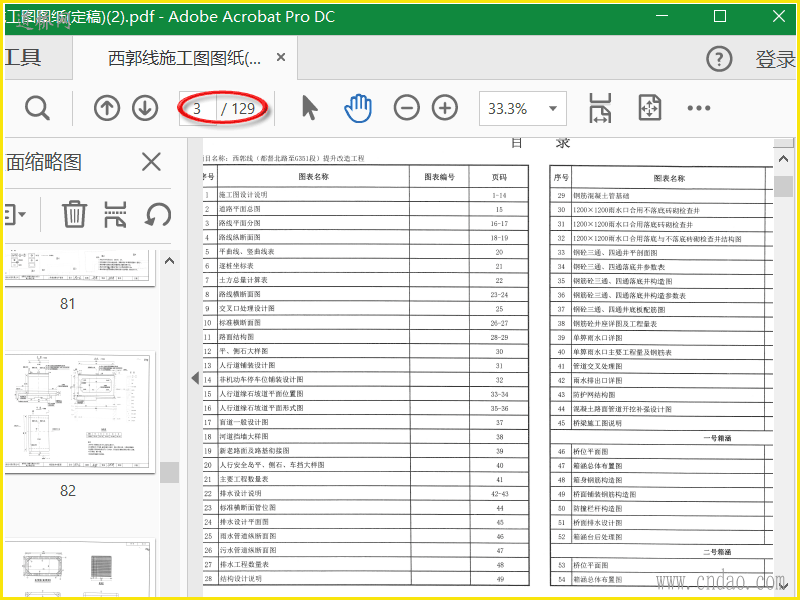The image size is (800, 600).
Task: Click the 人行道铺装设计图 table entry
Action: coord(247,365)
